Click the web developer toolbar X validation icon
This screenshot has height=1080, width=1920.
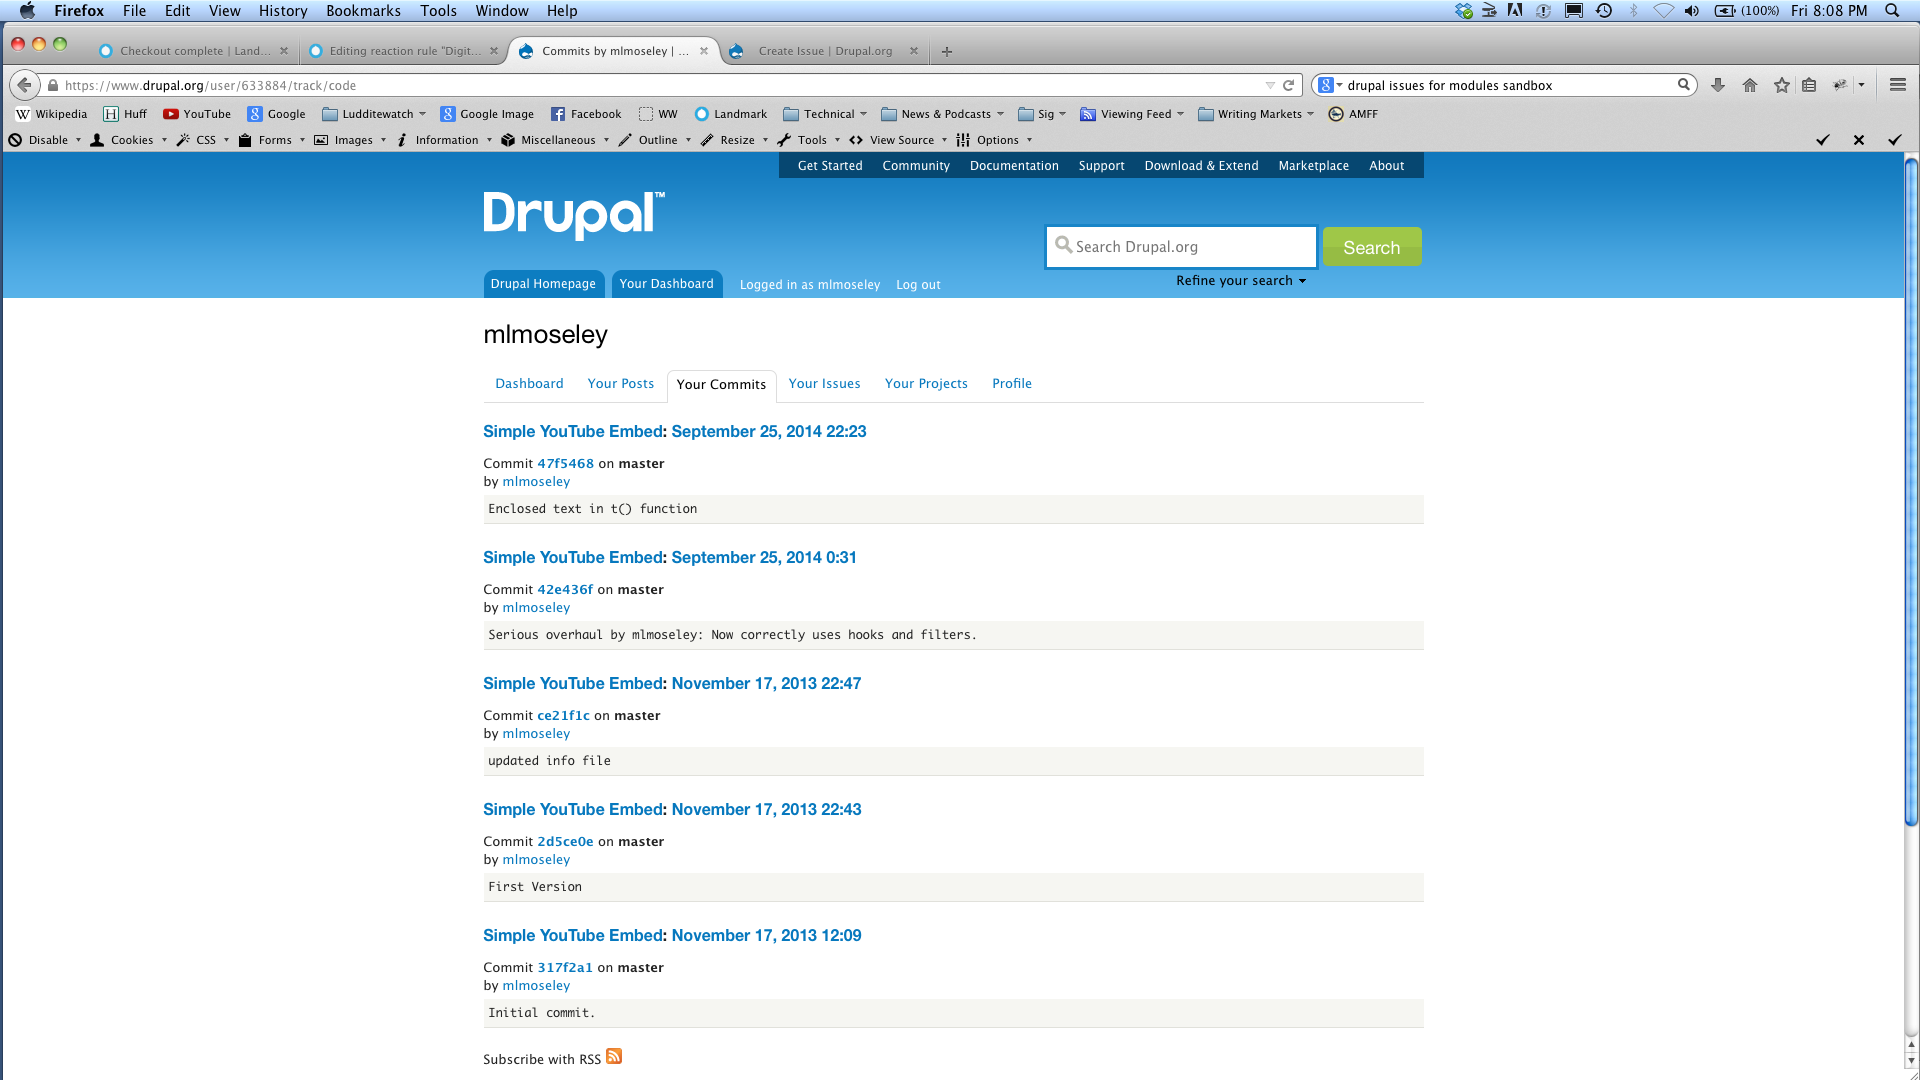pos(1859,140)
